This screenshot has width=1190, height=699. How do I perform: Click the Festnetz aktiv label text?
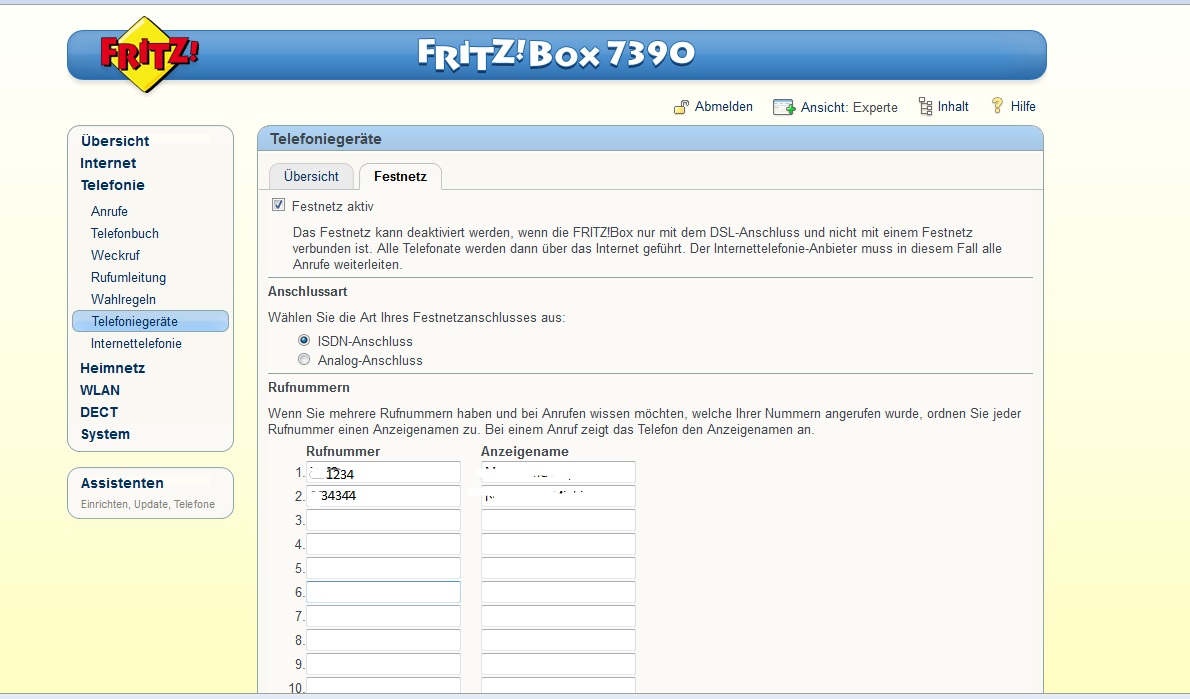tap(332, 206)
